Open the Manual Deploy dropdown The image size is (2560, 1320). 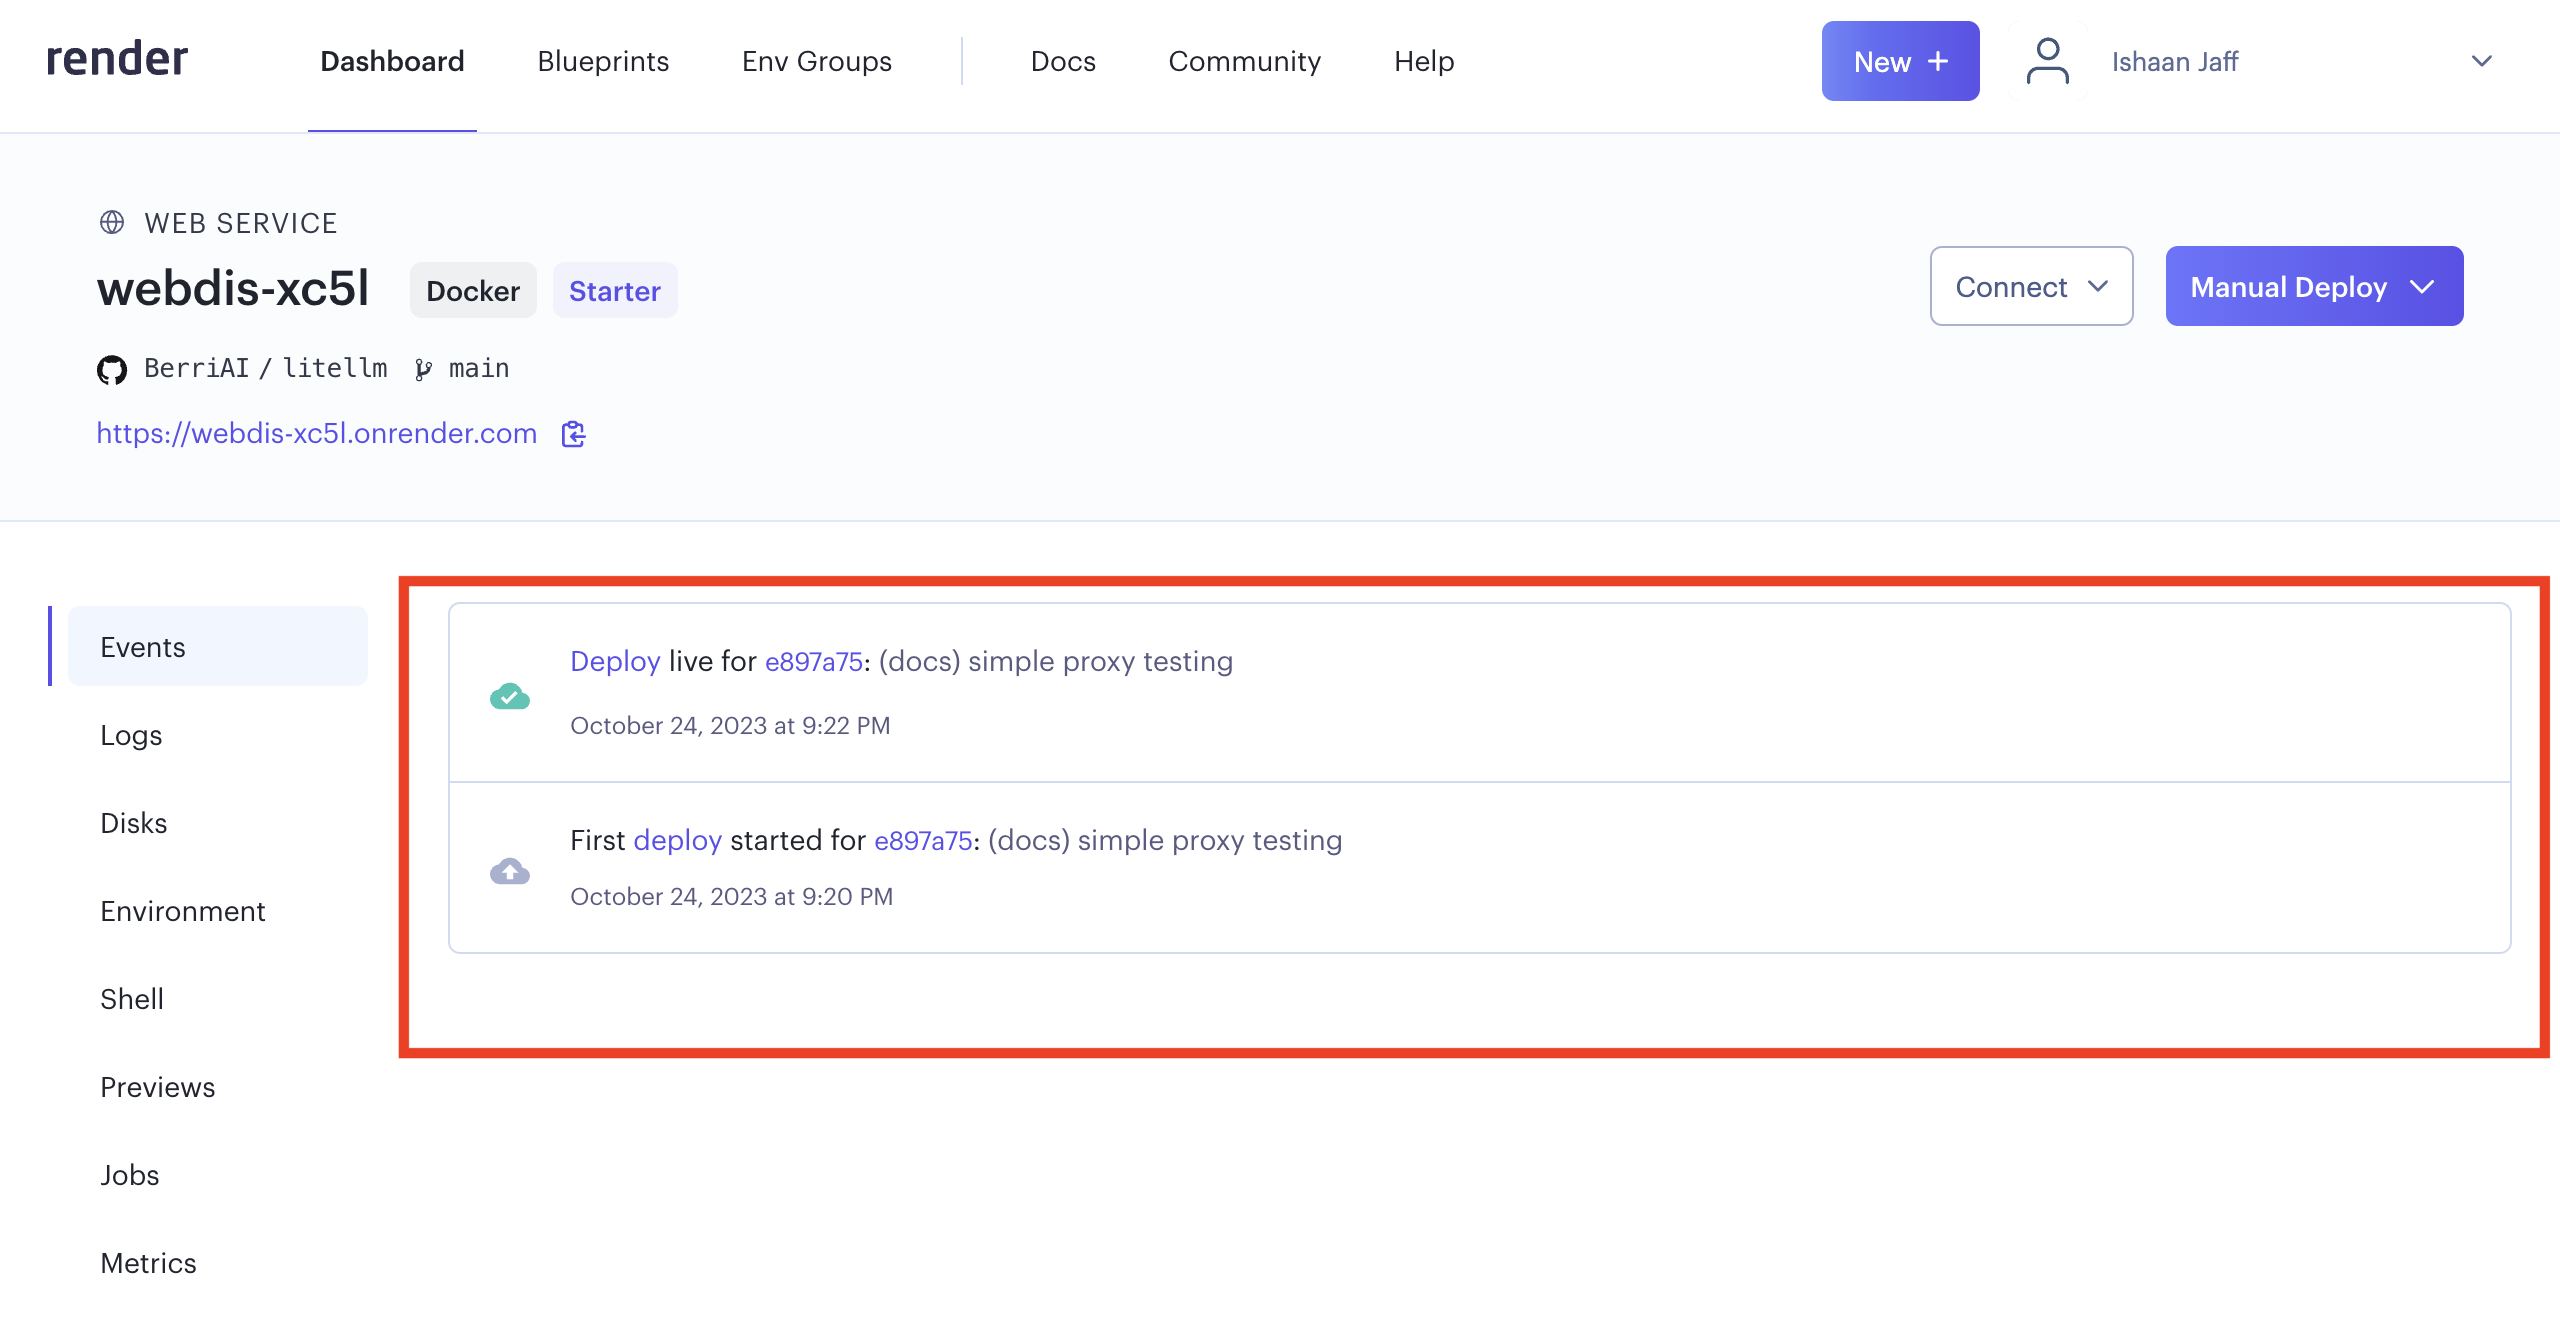pyautogui.click(x=2313, y=287)
